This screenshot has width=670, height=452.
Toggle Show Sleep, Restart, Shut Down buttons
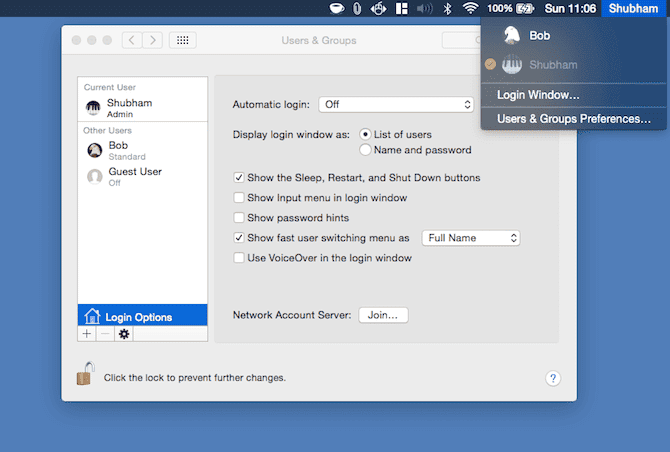[239, 177]
